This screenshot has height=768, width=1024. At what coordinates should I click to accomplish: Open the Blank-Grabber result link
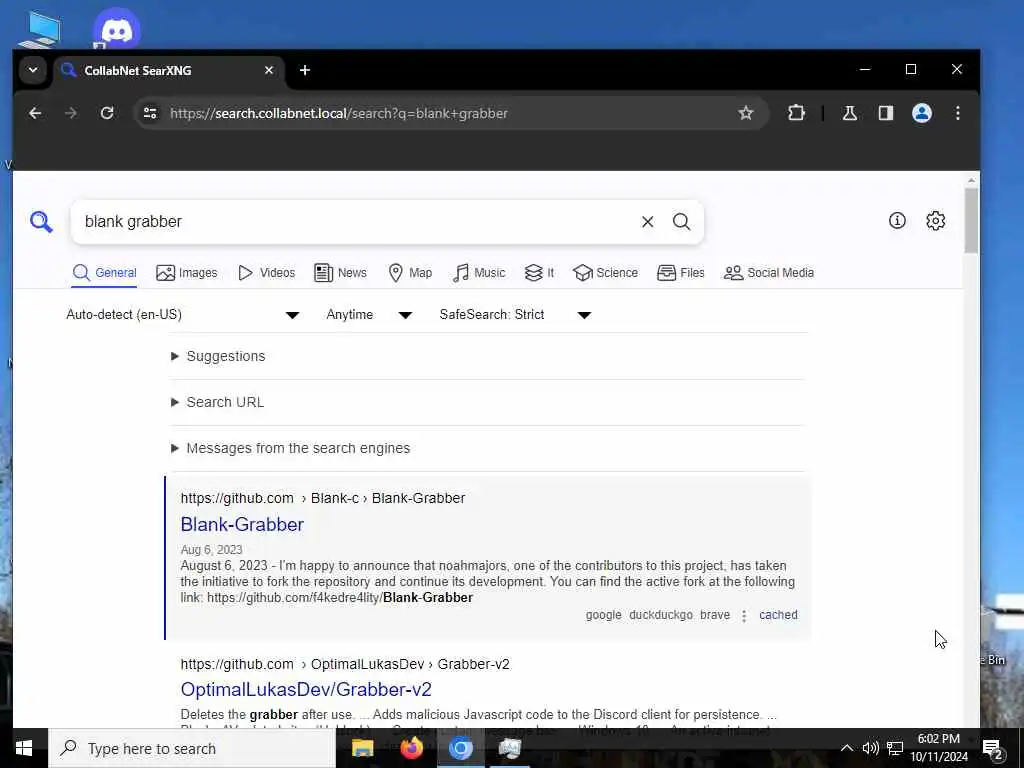pos(242,524)
